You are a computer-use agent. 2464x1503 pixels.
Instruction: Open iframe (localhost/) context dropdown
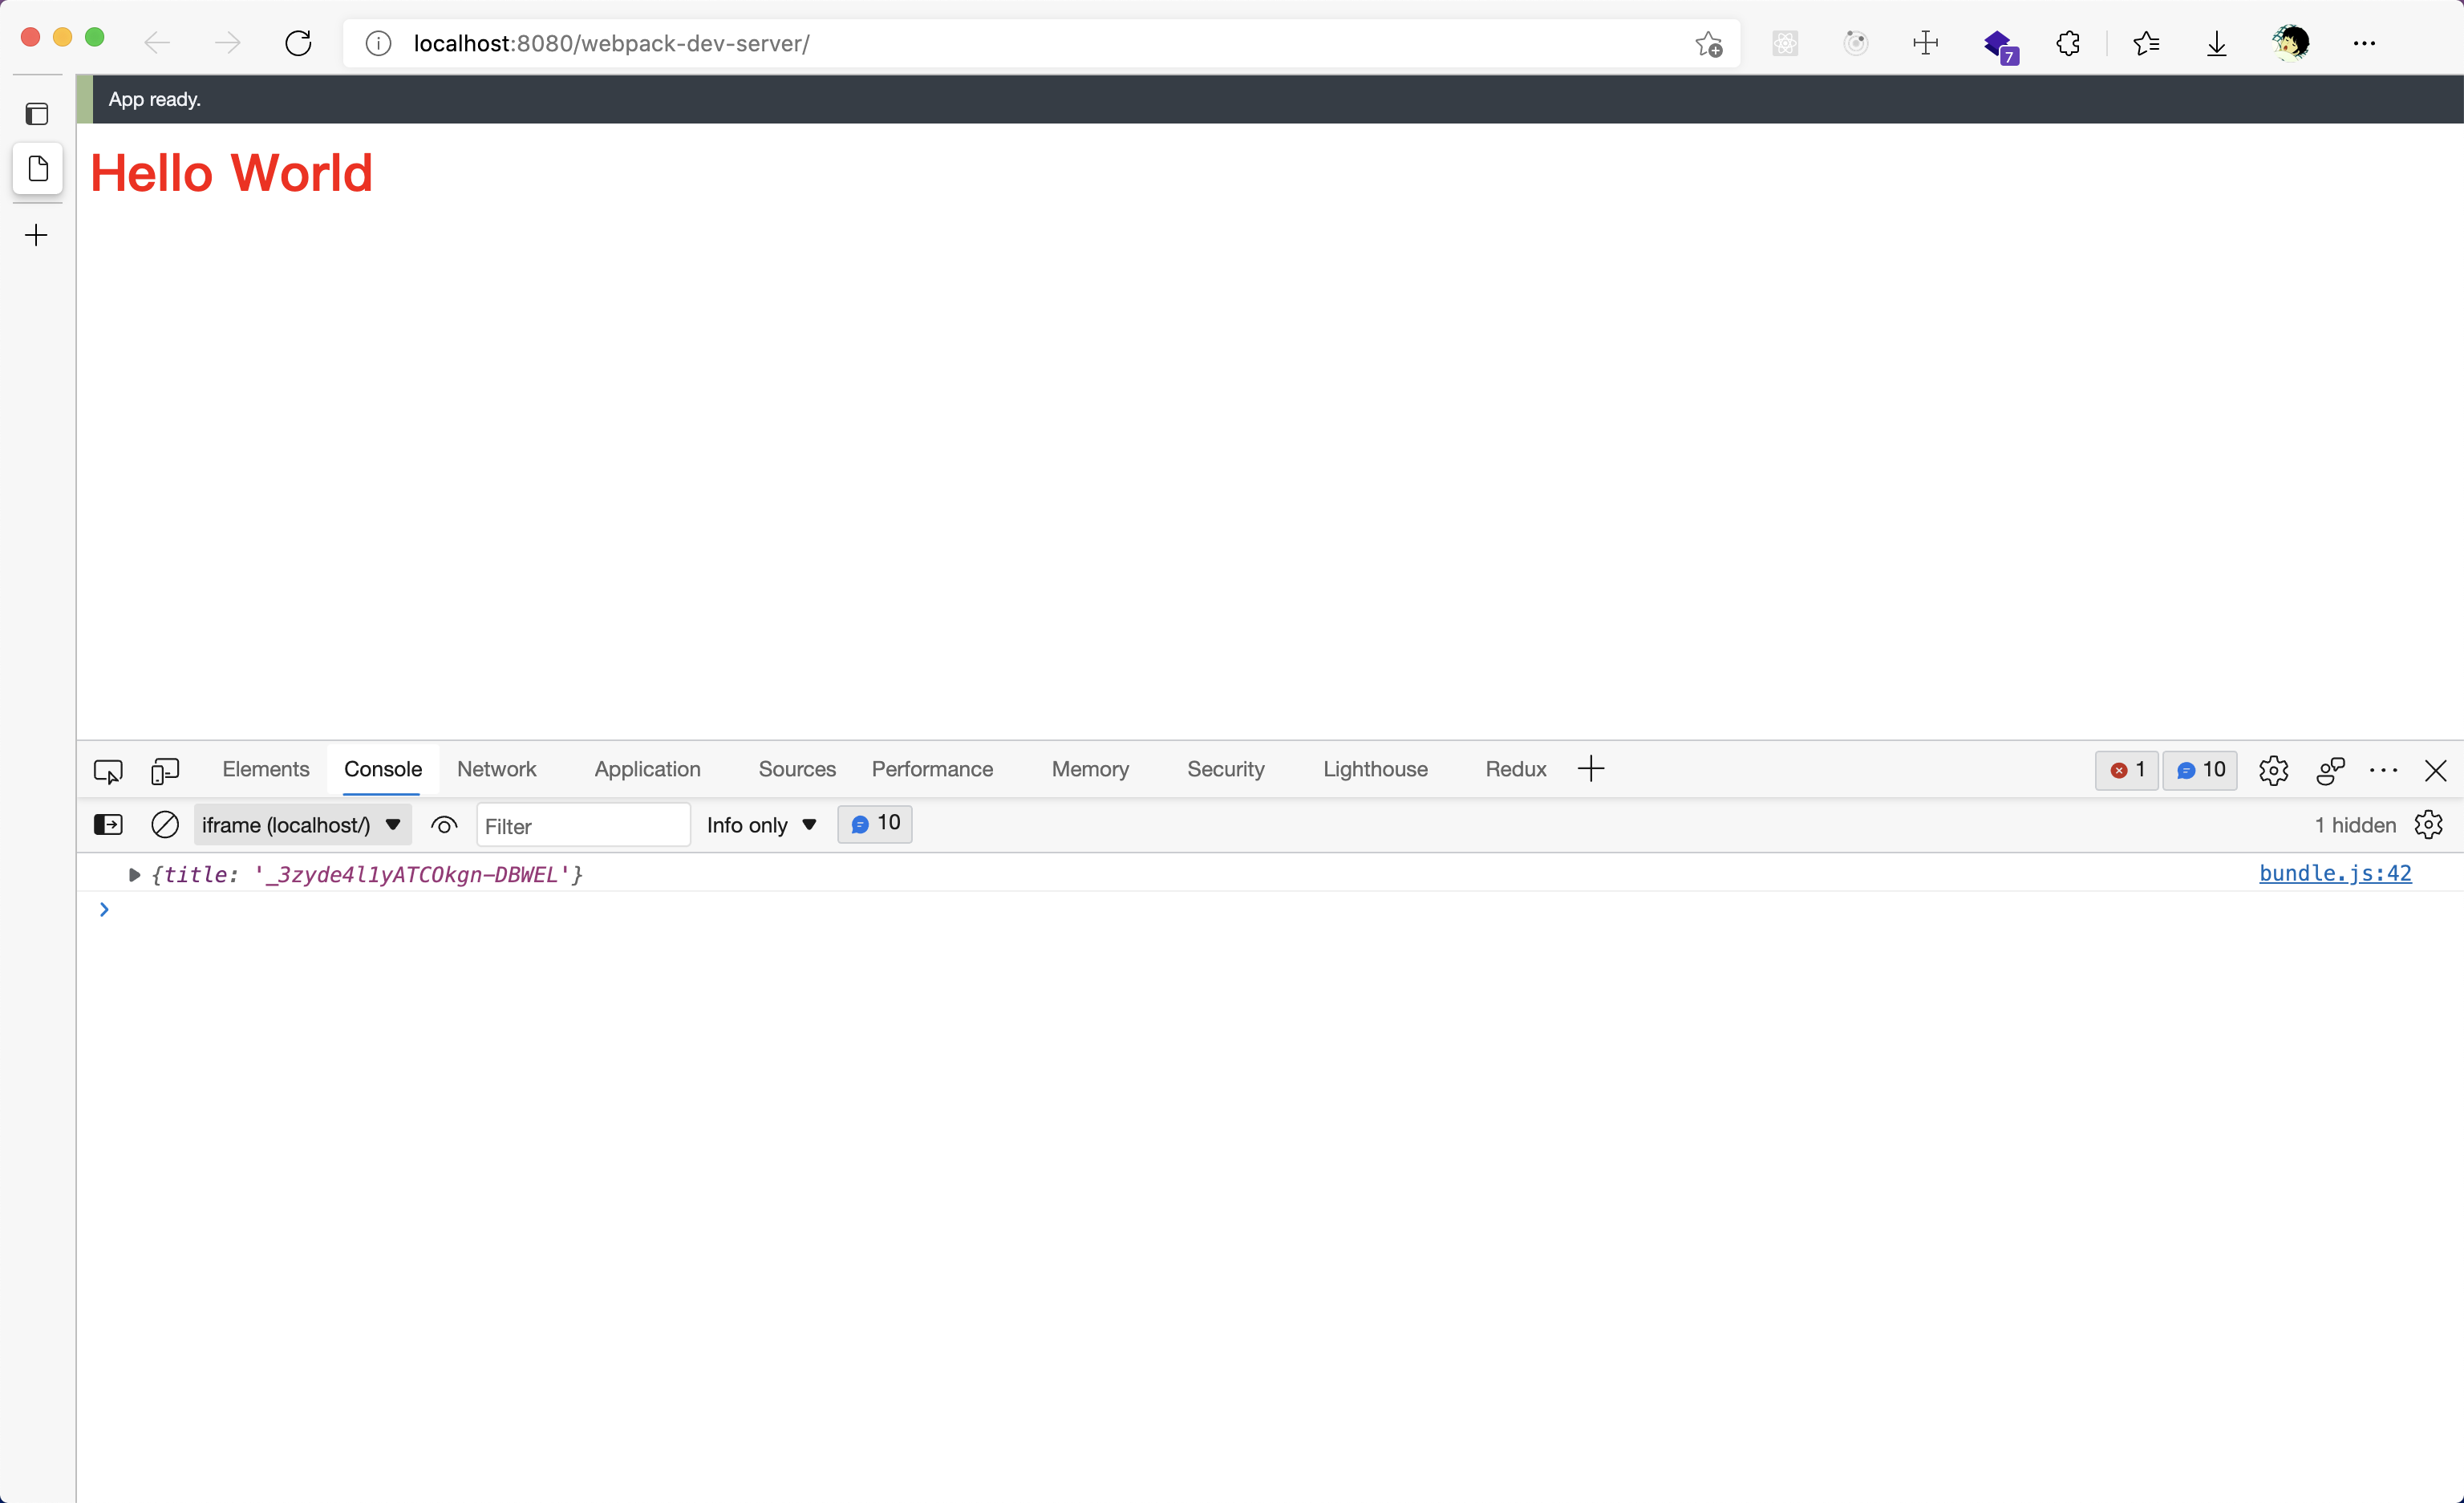[301, 825]
